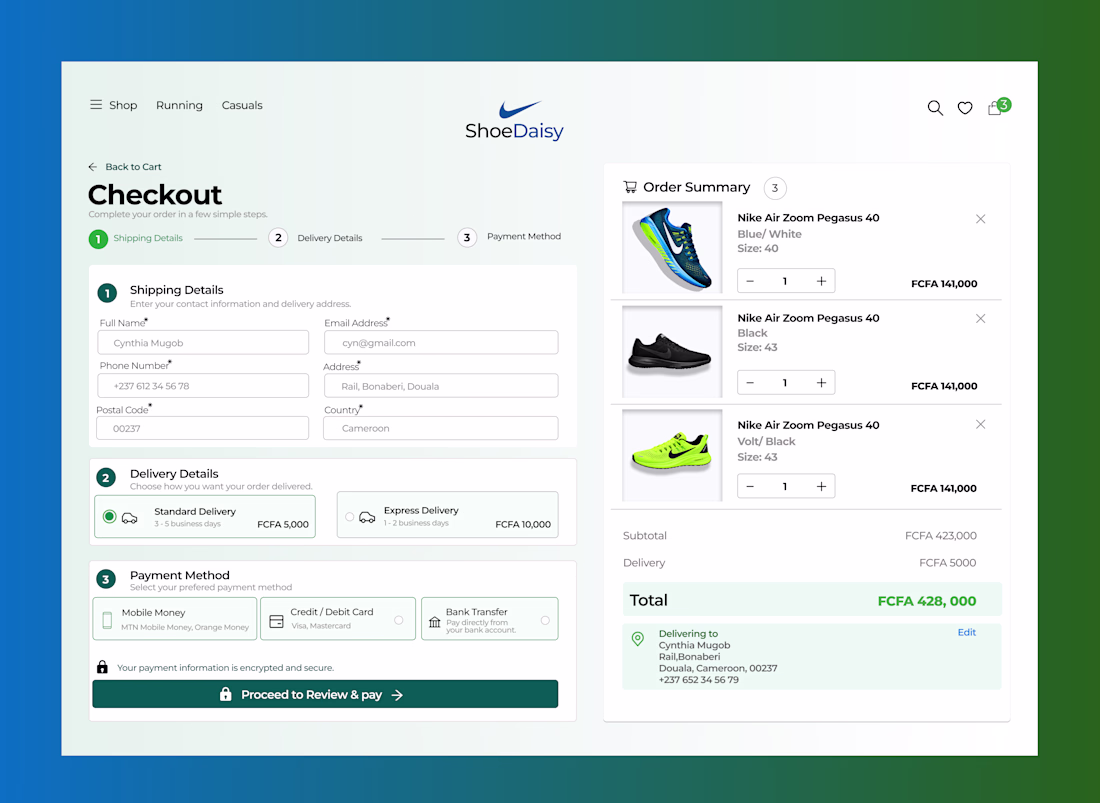Click the Full Name input field
The width and height of the screenshot is (1100, 803).
[203, 342]
